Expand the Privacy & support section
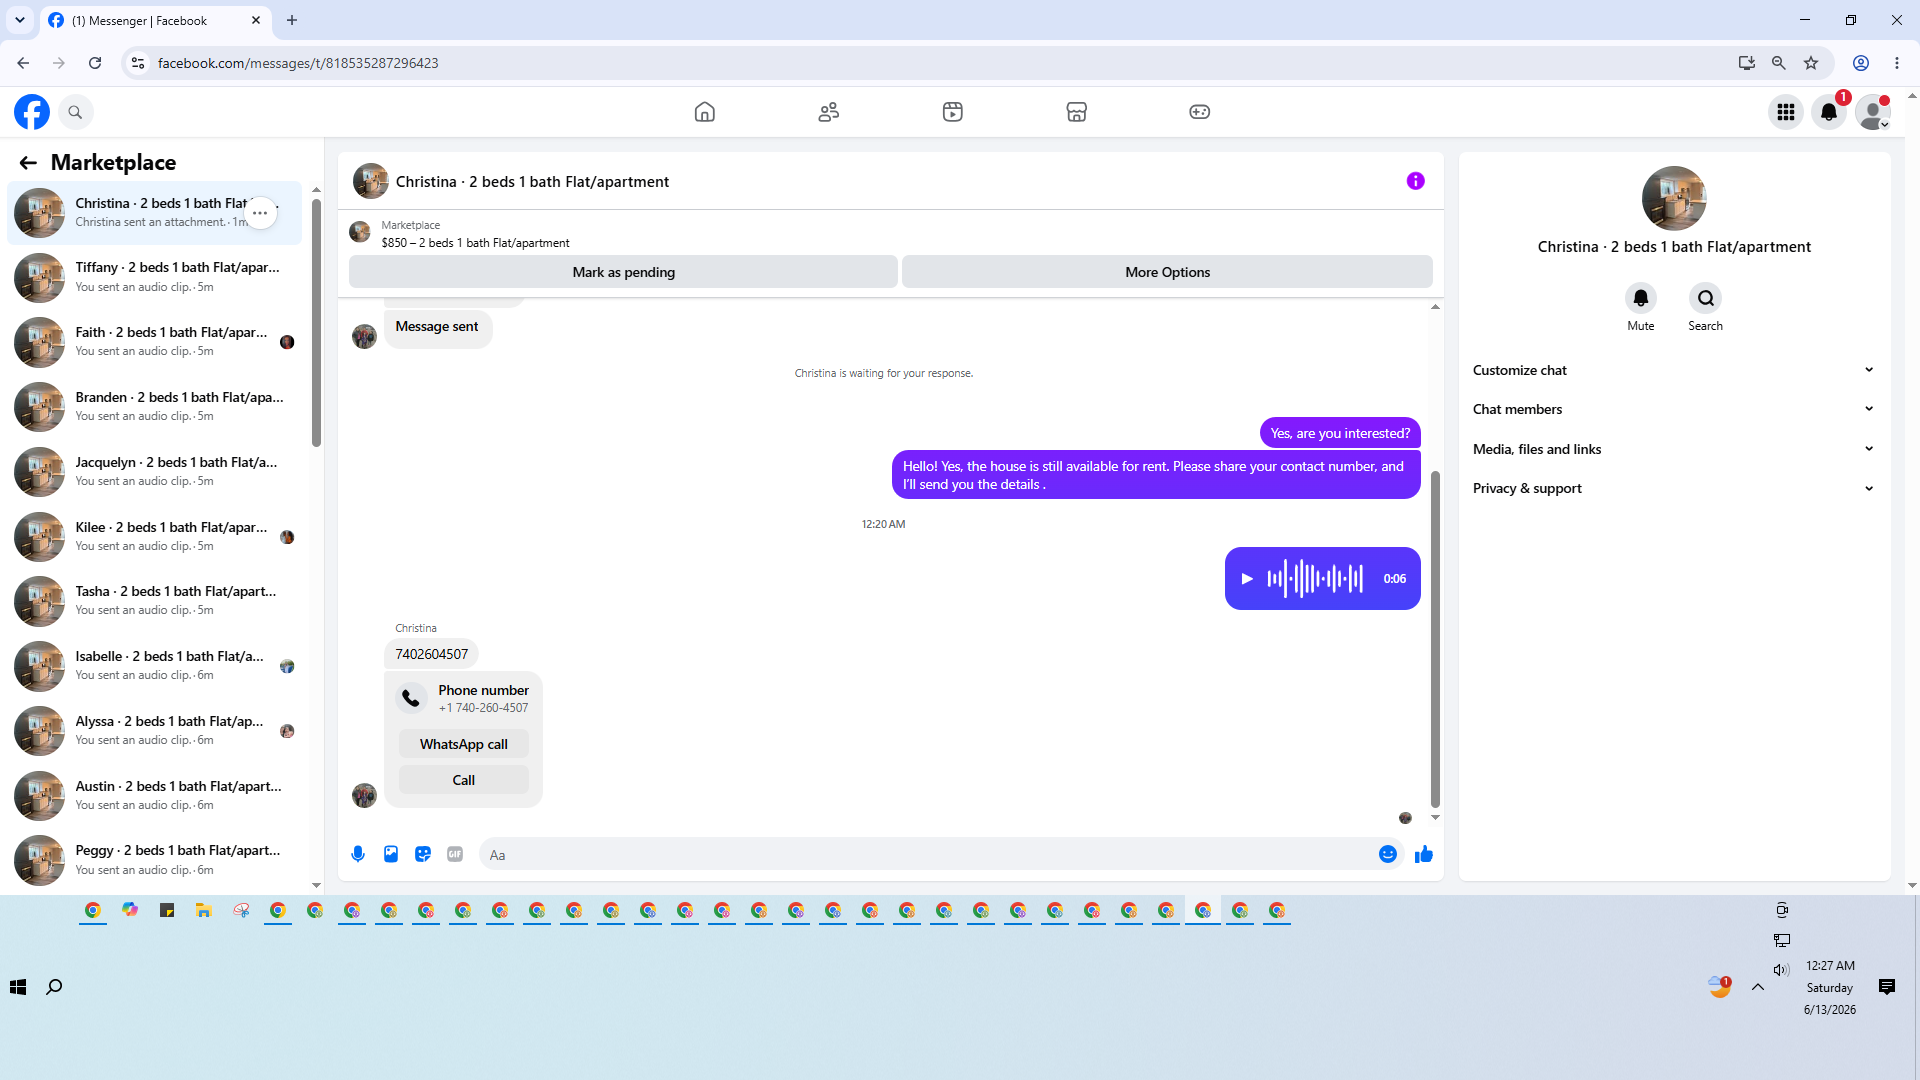This screenshot has height=1080, width=1920. tap(1673, 488)
